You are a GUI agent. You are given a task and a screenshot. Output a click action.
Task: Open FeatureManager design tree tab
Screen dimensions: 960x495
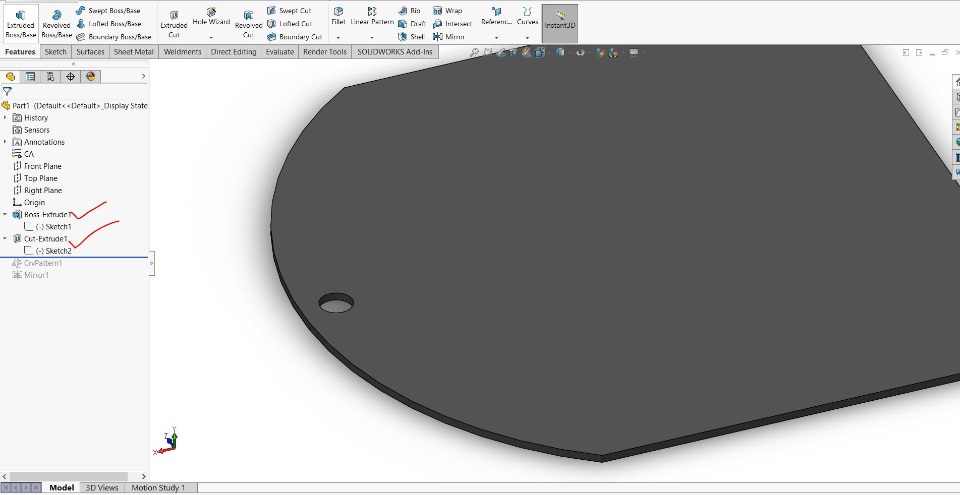(x=10, y=77)
